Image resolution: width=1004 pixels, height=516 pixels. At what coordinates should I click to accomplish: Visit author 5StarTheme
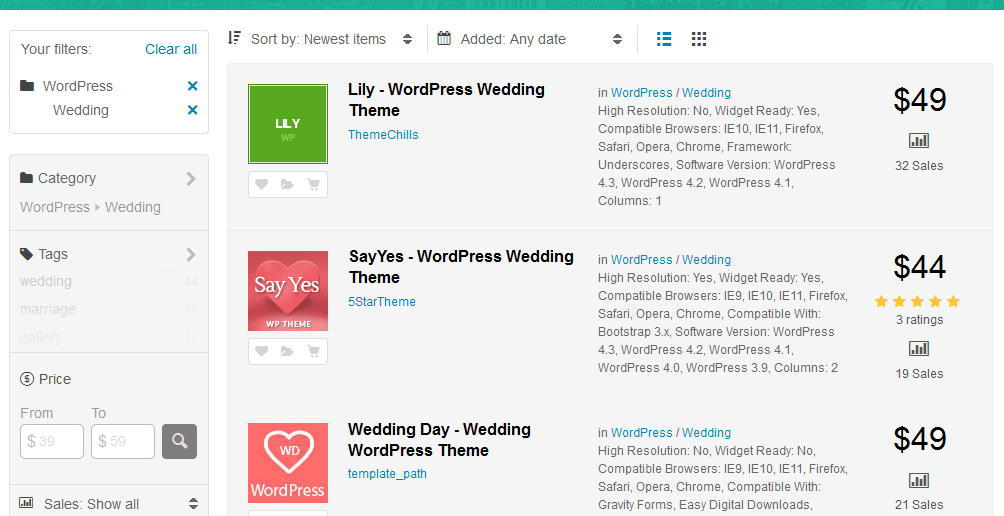click(x=382, y=302)
